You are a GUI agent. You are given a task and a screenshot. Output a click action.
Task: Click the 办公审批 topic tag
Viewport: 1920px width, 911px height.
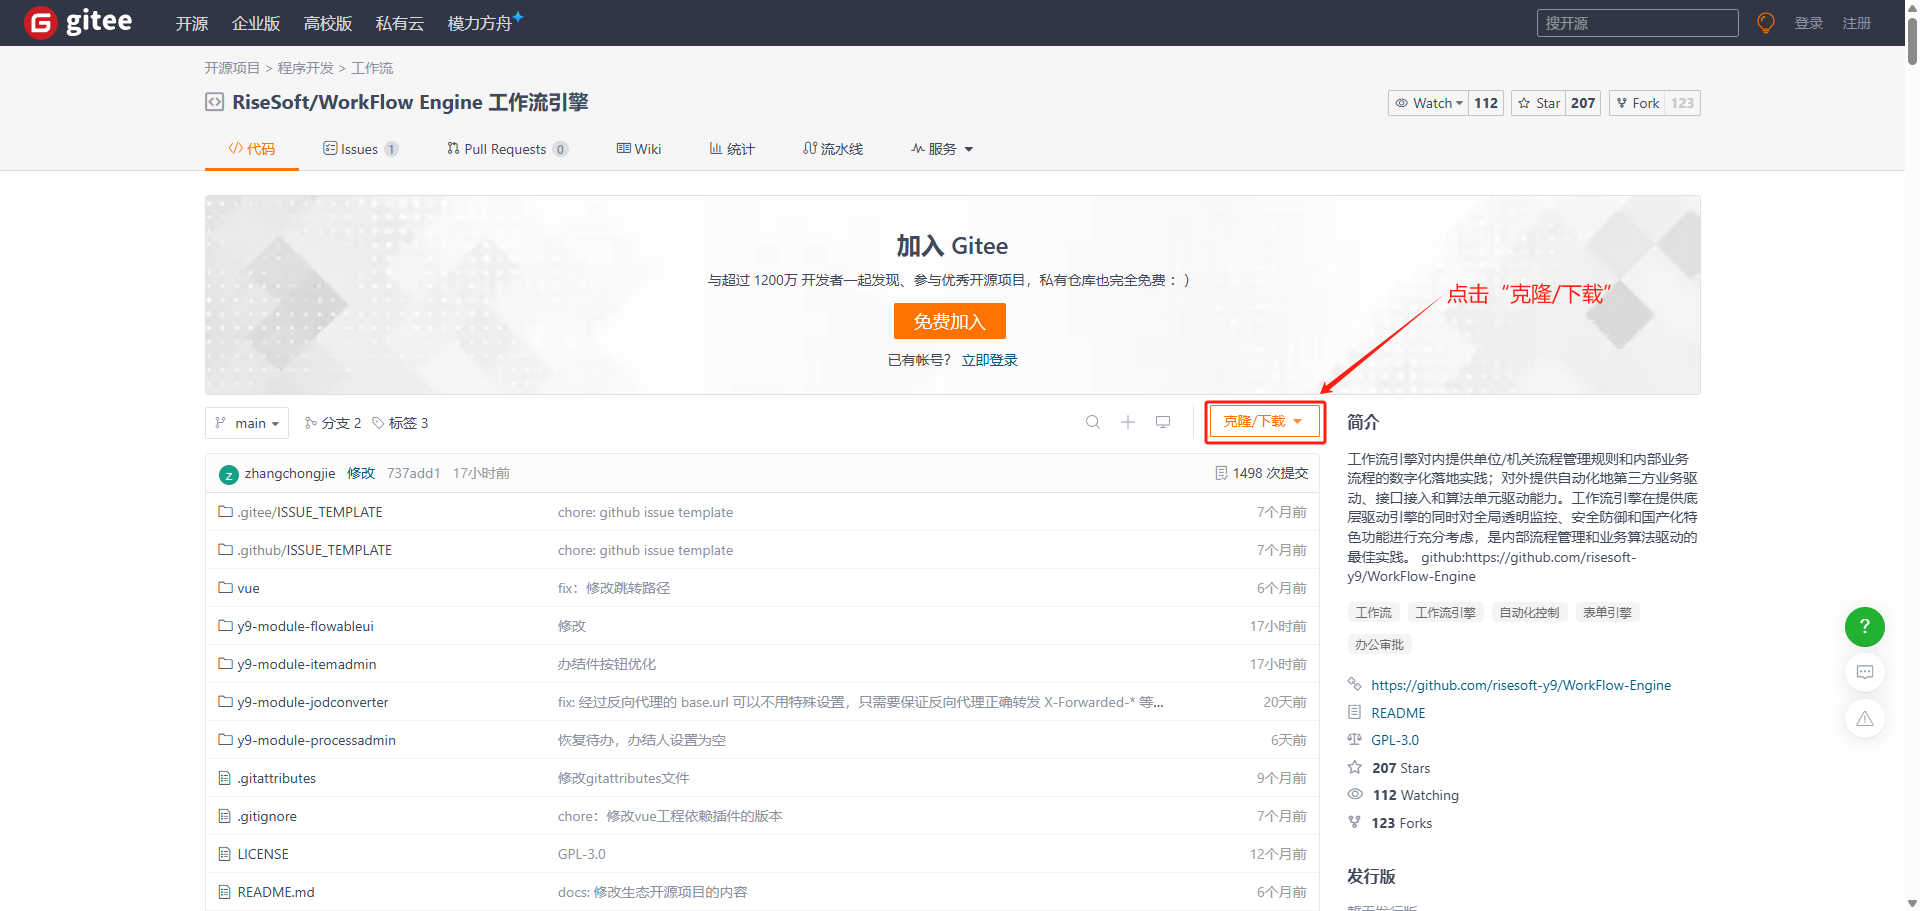[1379, 645]
